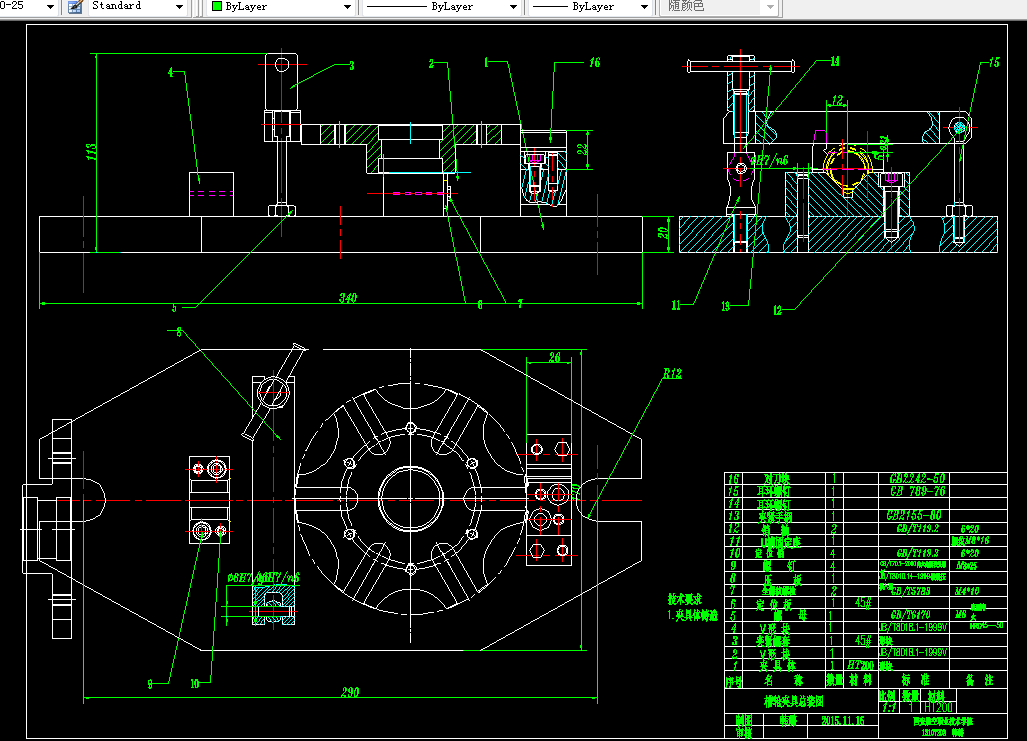This screenshot has width=1027, height=741.
Task: Select the center bore circle in top view
Action: (411, 500)
